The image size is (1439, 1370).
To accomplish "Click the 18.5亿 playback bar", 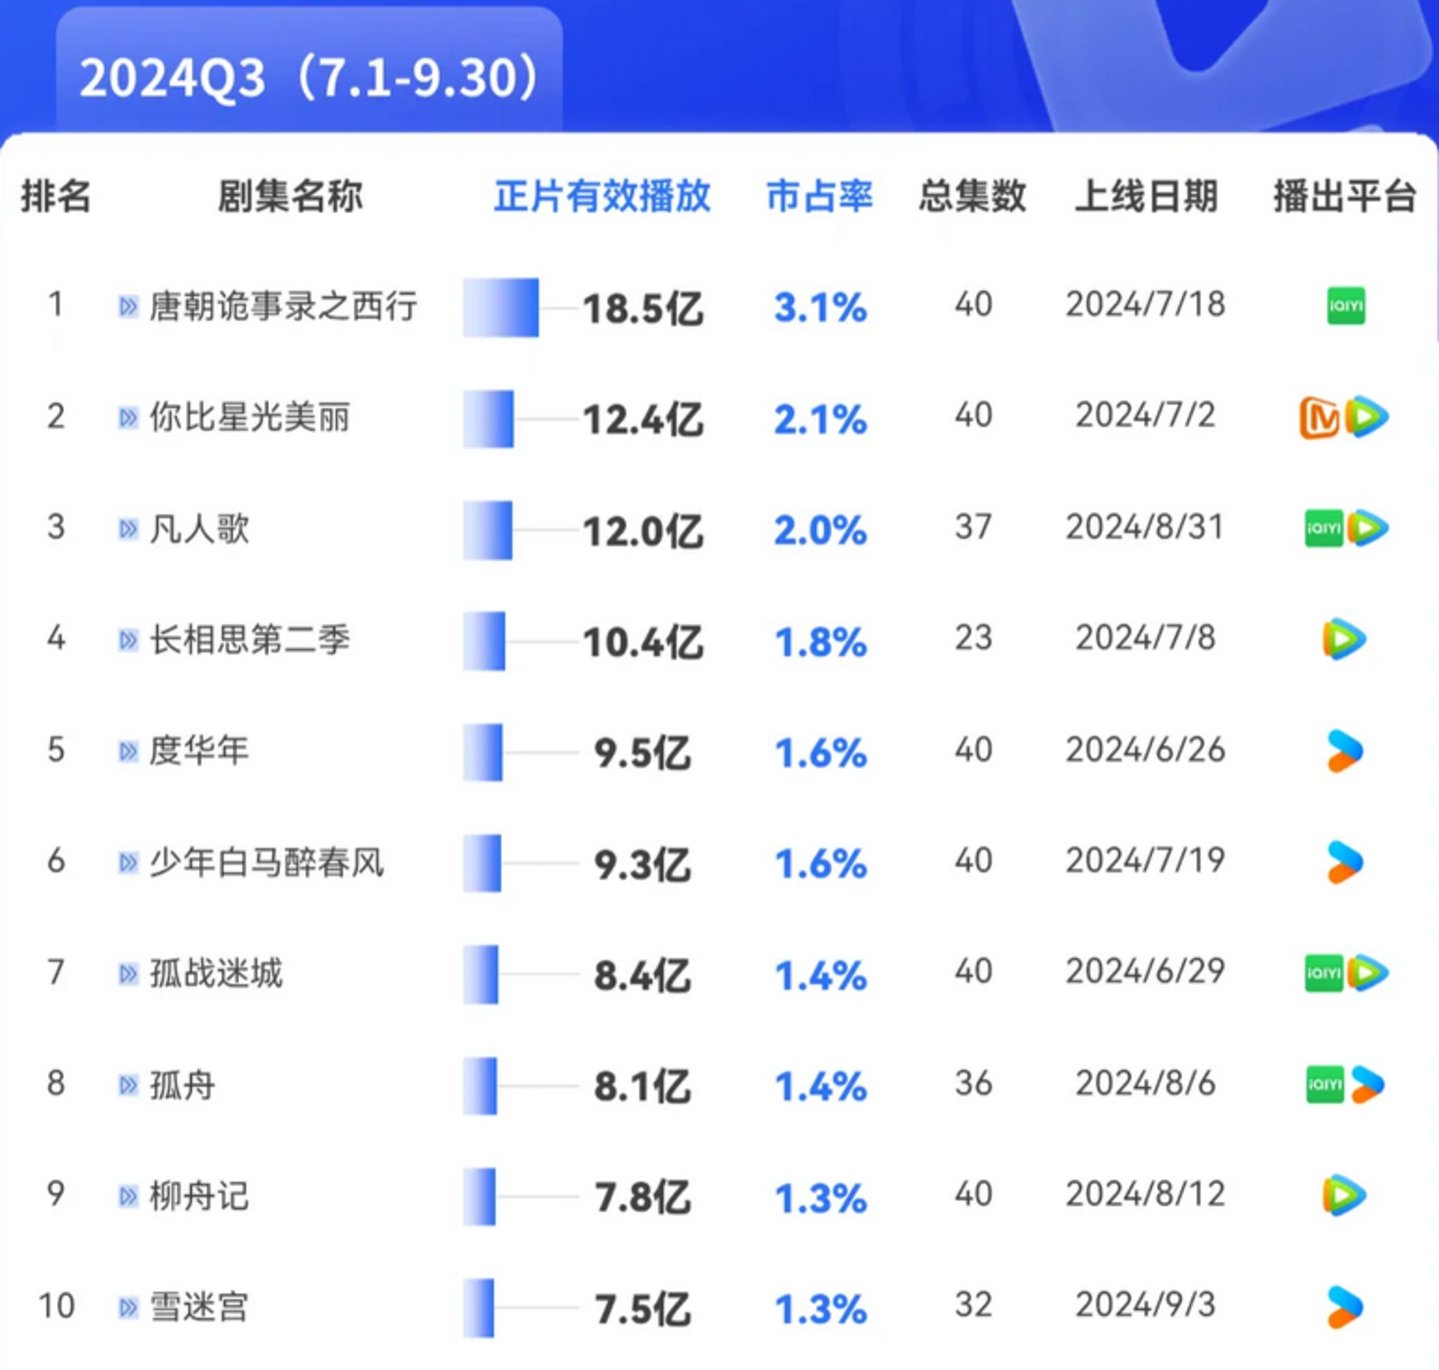I will (501, 307).
